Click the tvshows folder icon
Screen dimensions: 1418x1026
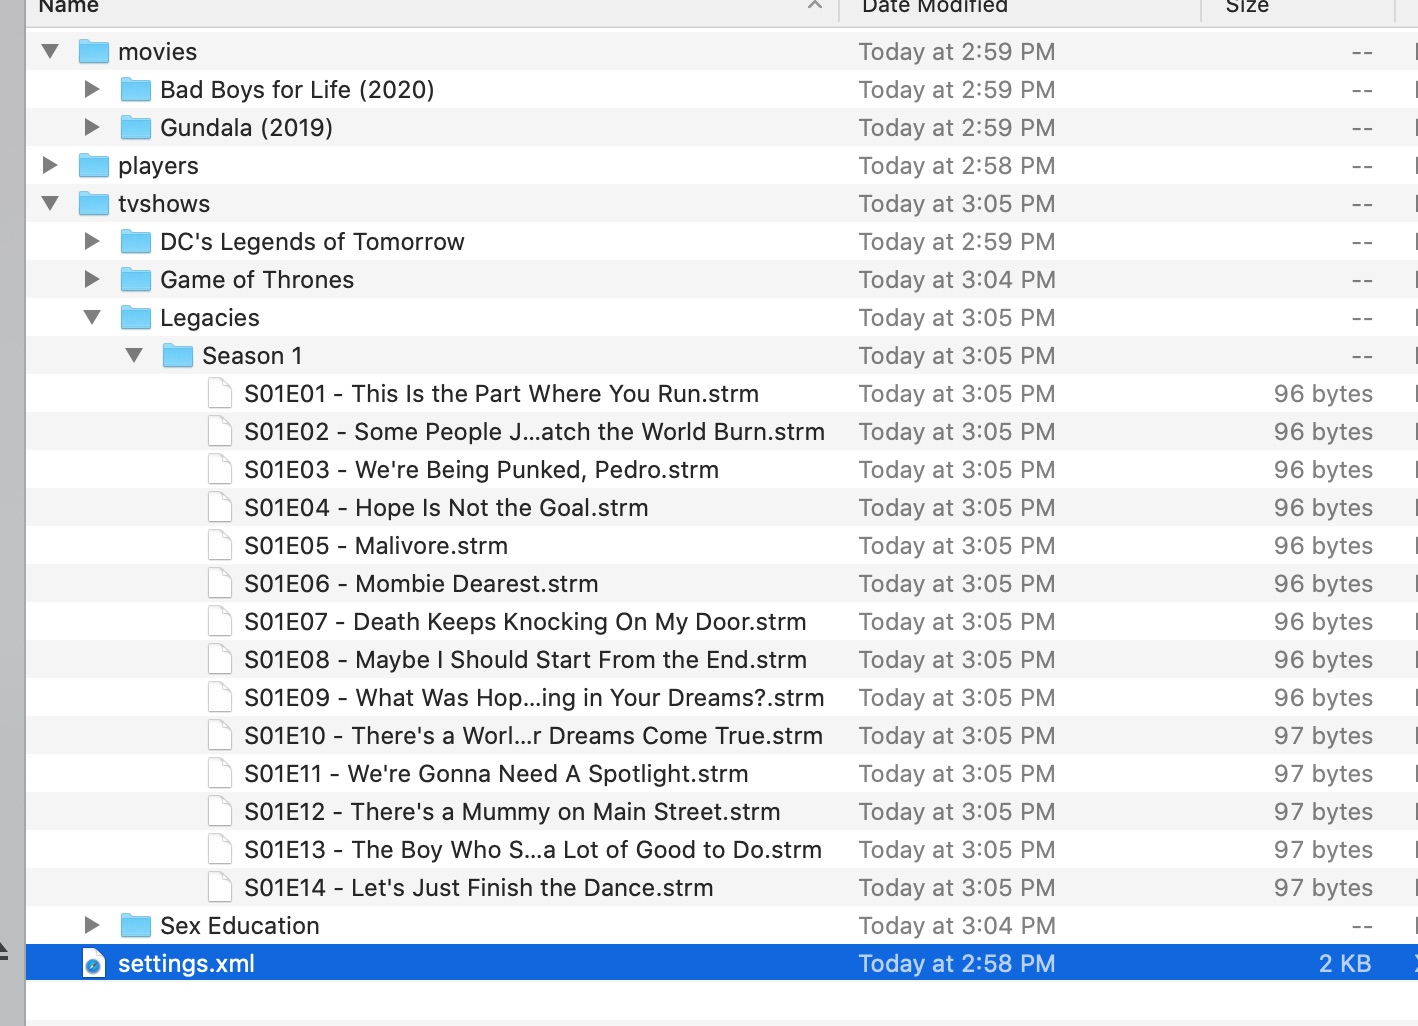pos(94,203)
